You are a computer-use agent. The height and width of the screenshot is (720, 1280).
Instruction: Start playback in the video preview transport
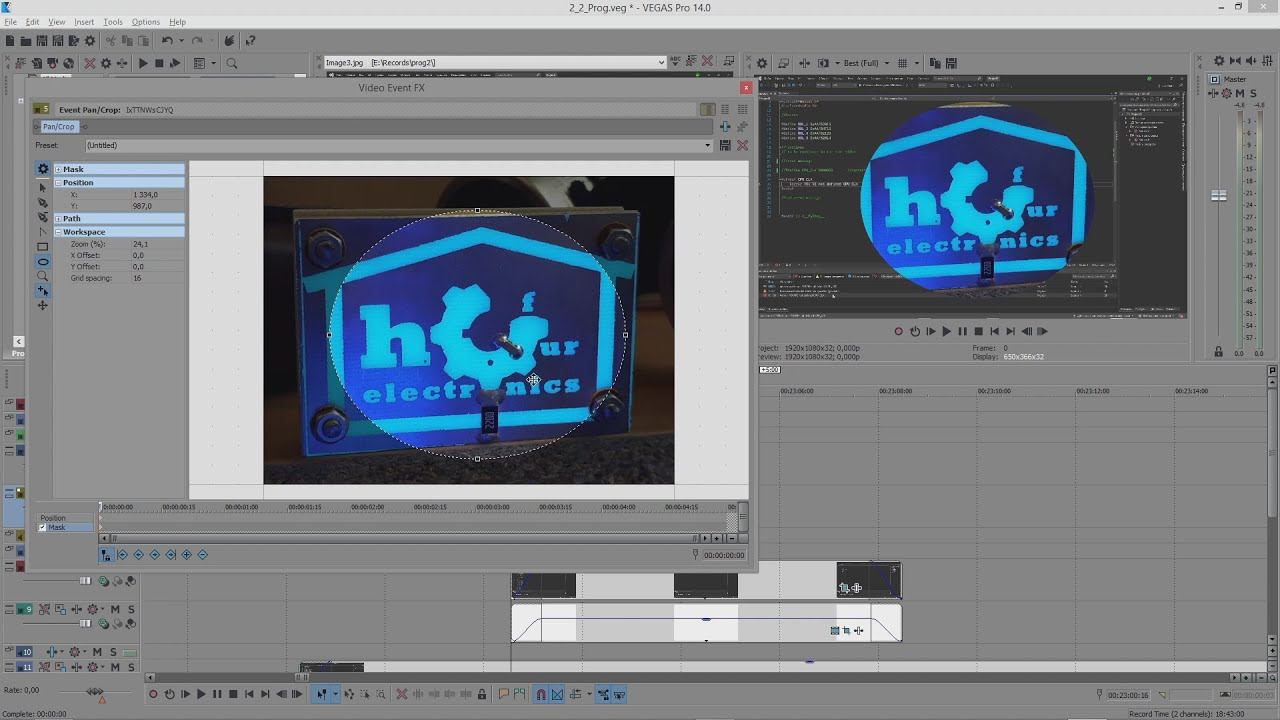point(946,331)
